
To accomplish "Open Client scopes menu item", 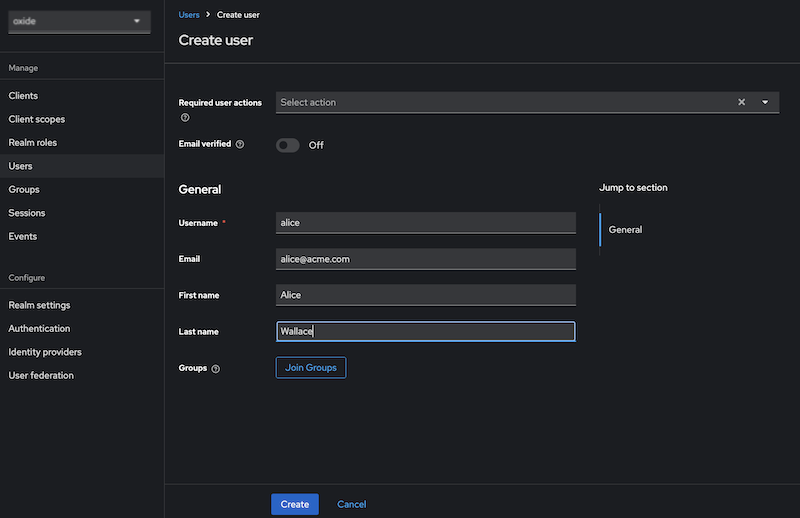I will [x=36, y=119].
